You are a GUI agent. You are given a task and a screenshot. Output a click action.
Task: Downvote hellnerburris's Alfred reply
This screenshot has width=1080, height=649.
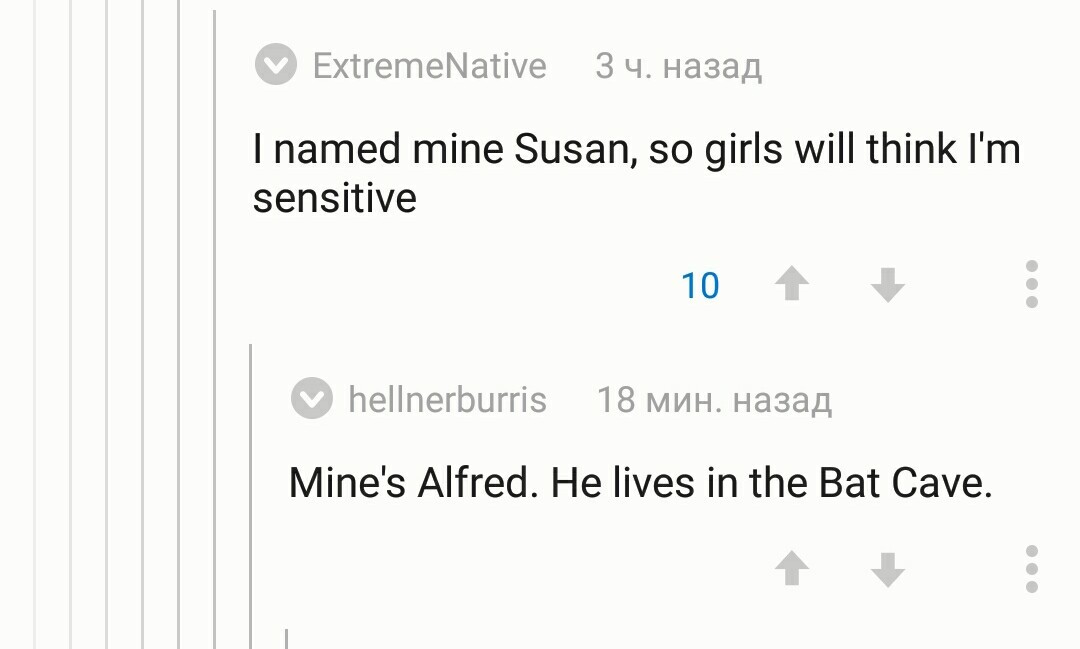pos(887,570)
